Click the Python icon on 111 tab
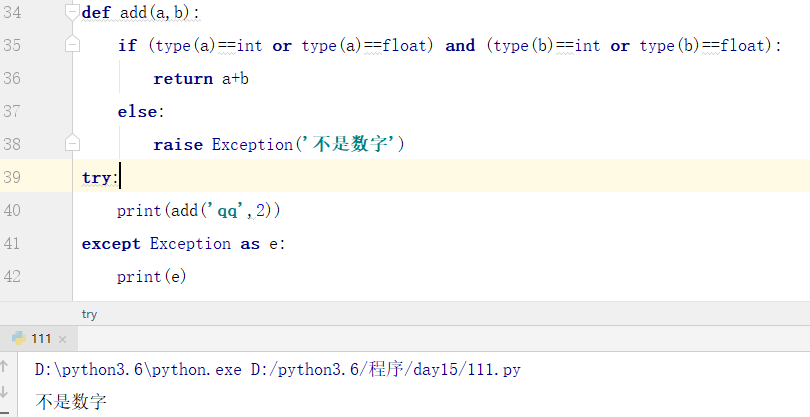 click(19, 338)
